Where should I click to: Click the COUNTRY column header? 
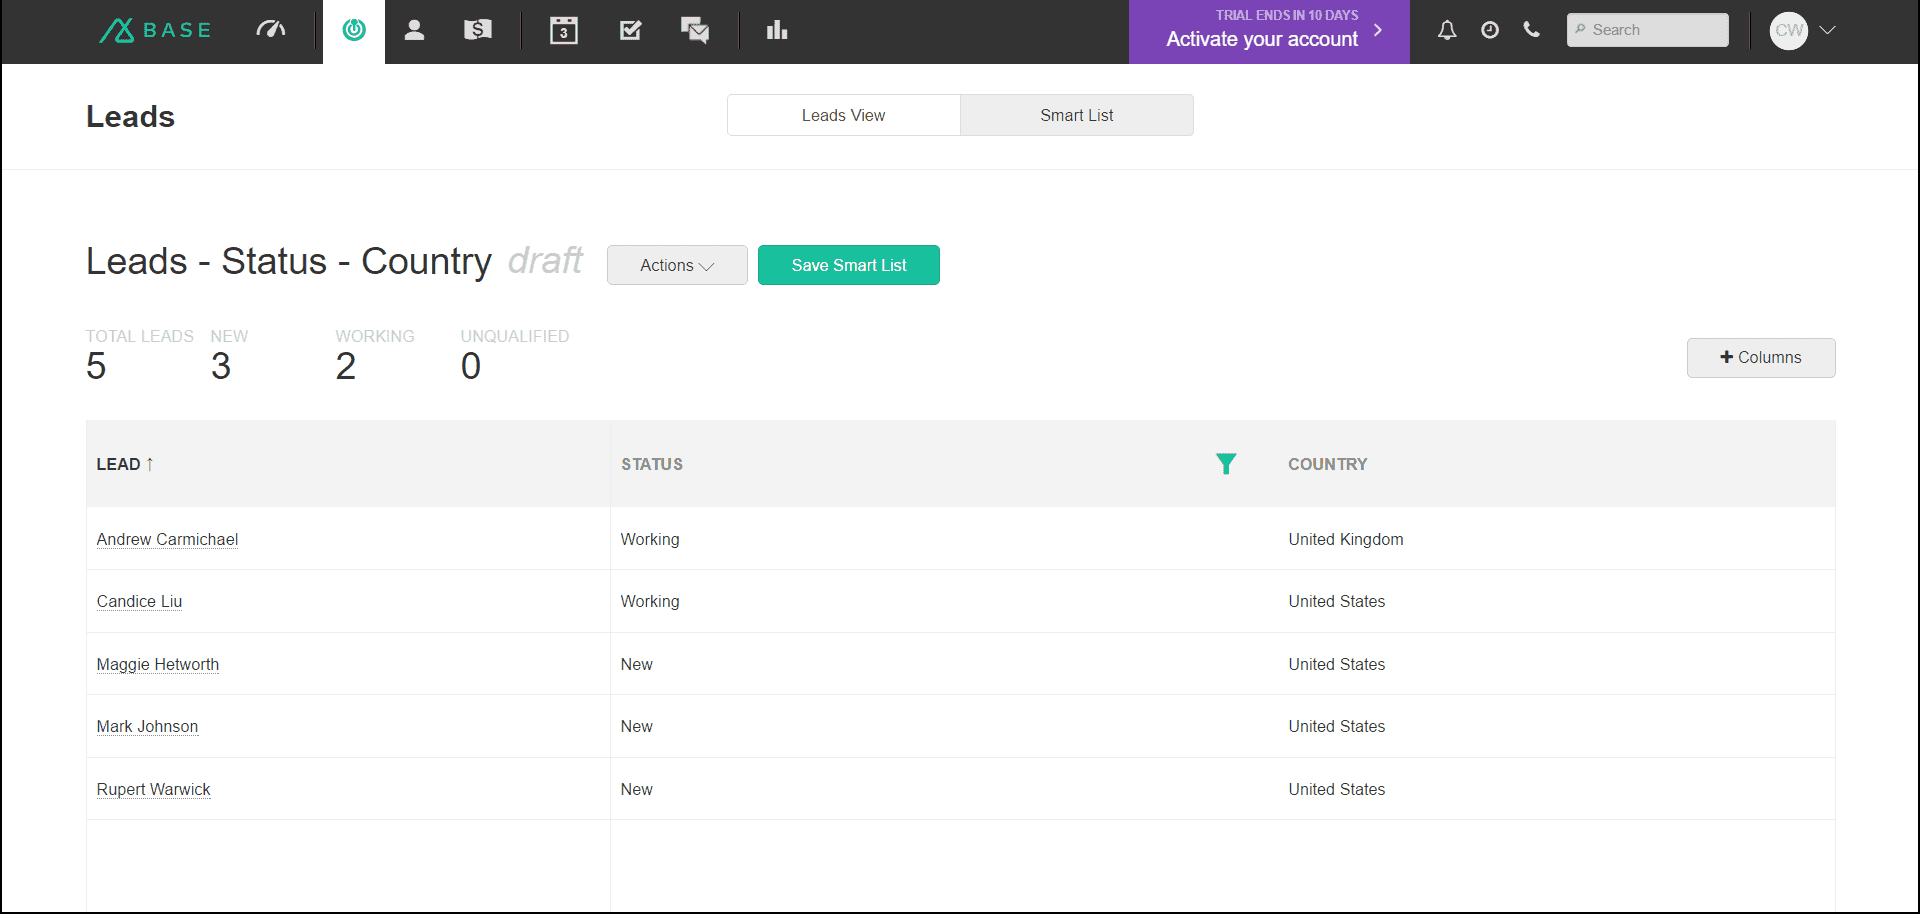1328,464
